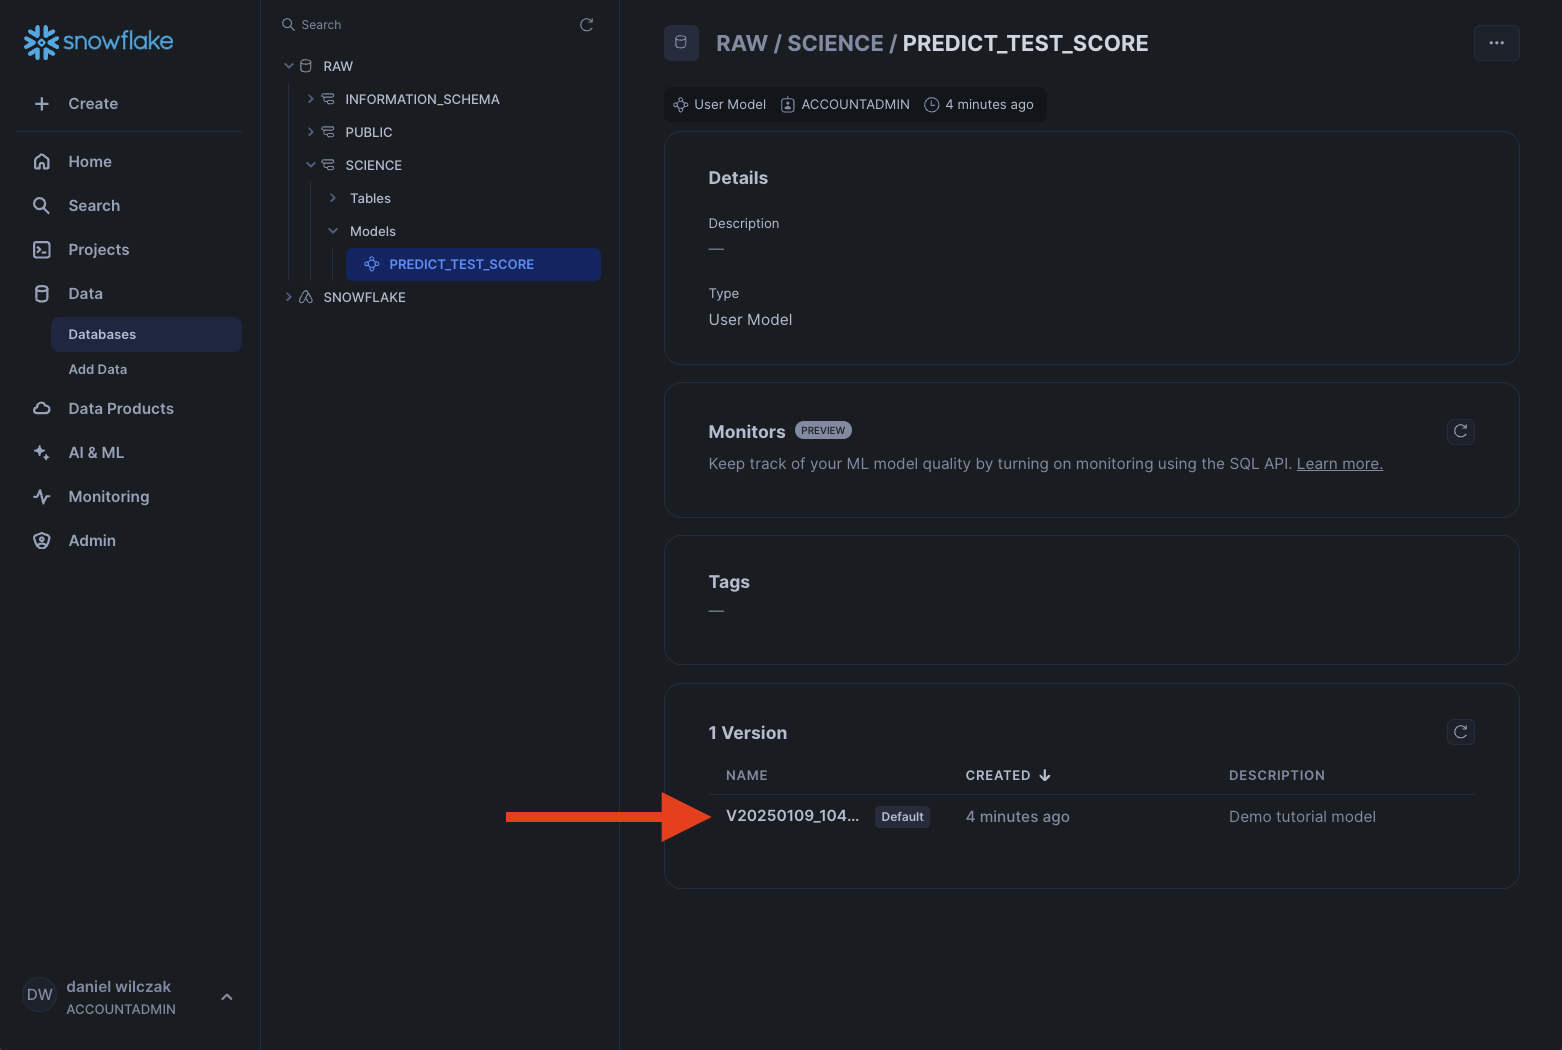Screen dimensions: 1562x1050
Task: Expand the PUBLIC schema
Action: point(311,132)
